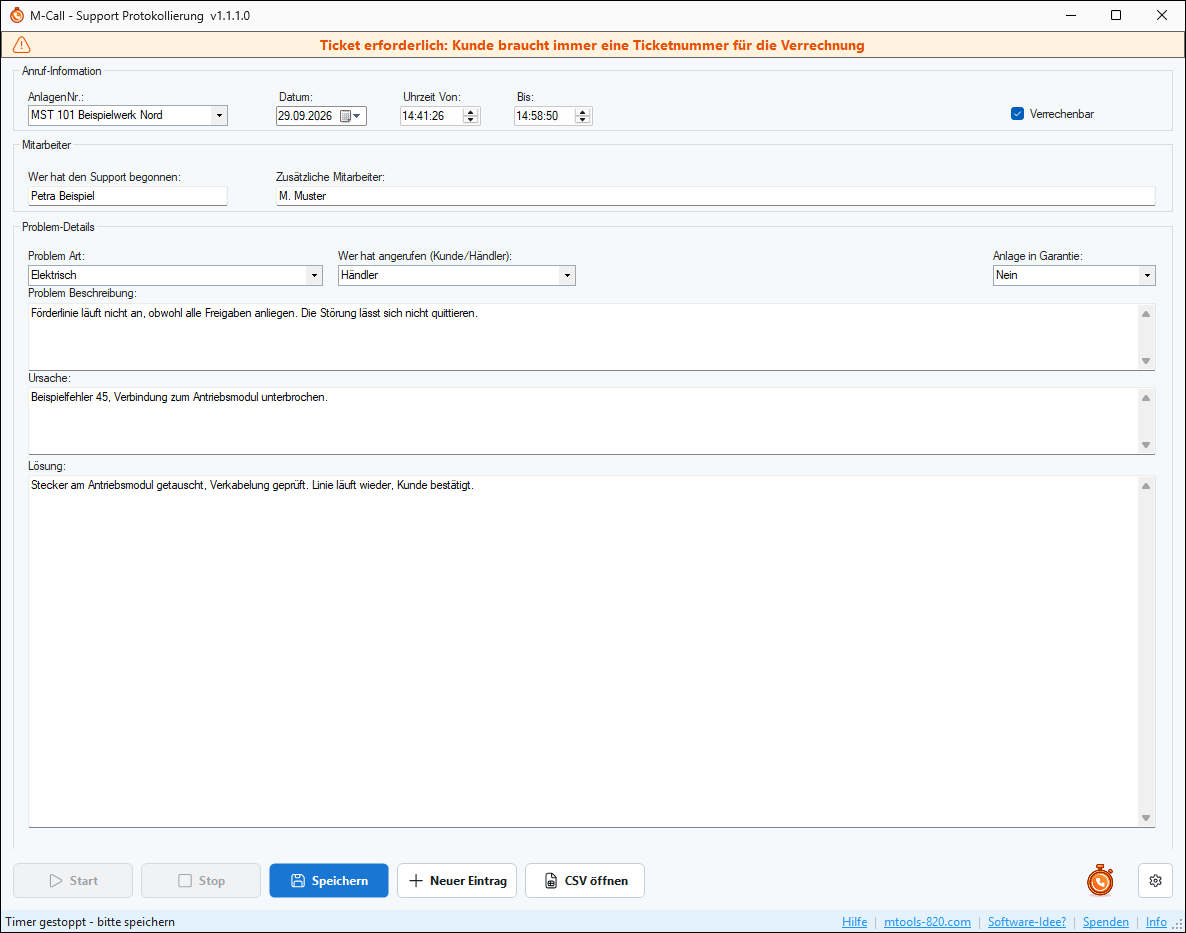The width and height of the screenshot is (1186, 933).
Task: Decrease the Uhrzeit Von time
Action: tap(471, 119)
